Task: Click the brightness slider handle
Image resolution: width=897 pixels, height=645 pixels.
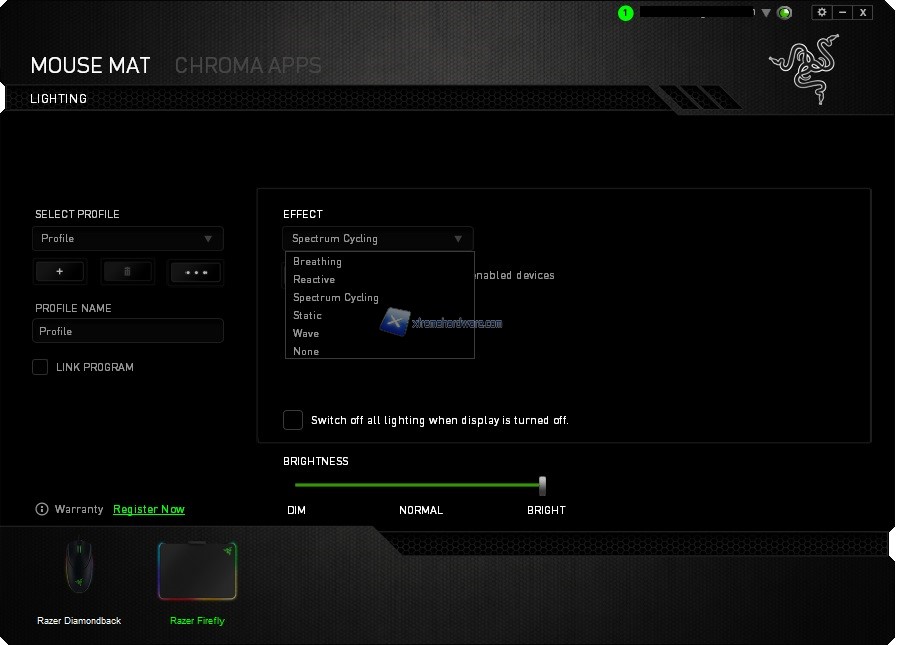Action: click(x=542, y=485)
